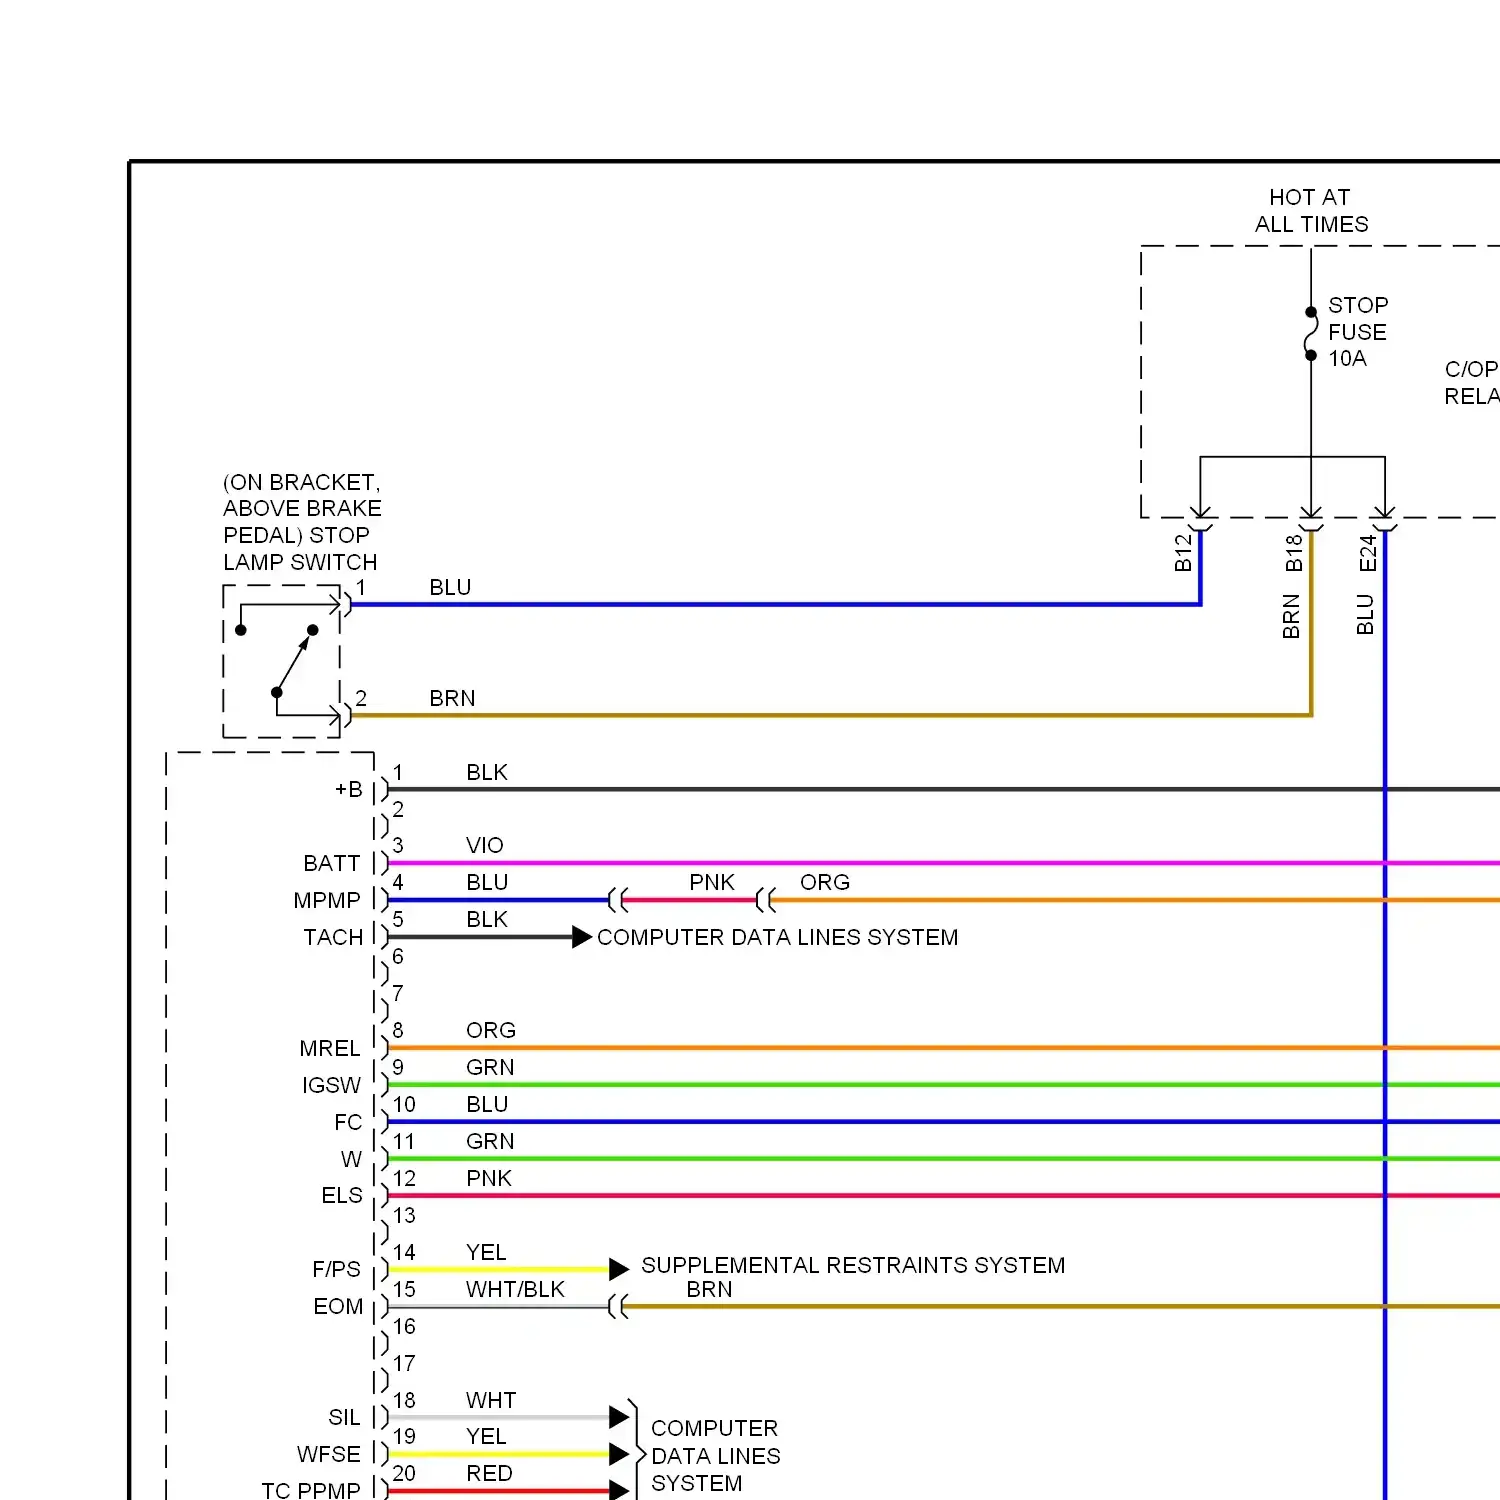This screenshot has width=1500, height=1500.
Task: Select BLK color label on pin 5 wire
Action: [487, 919]
